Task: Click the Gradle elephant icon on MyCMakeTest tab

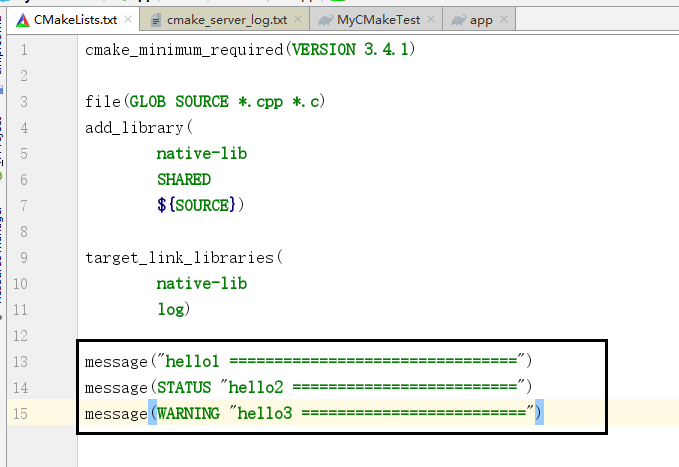Action: click(325, 20)
